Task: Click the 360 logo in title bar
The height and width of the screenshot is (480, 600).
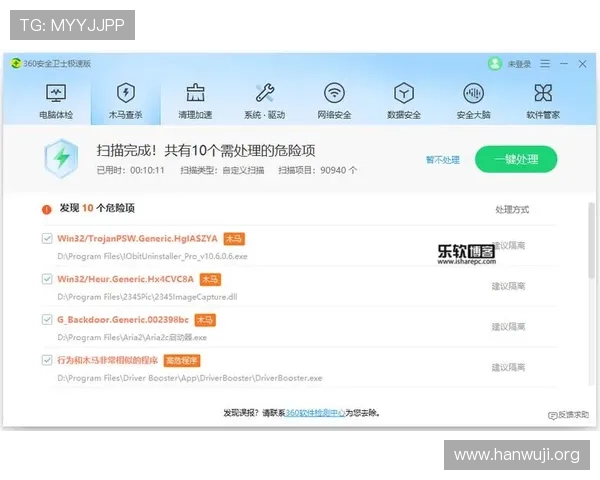Action: point(16,63)
